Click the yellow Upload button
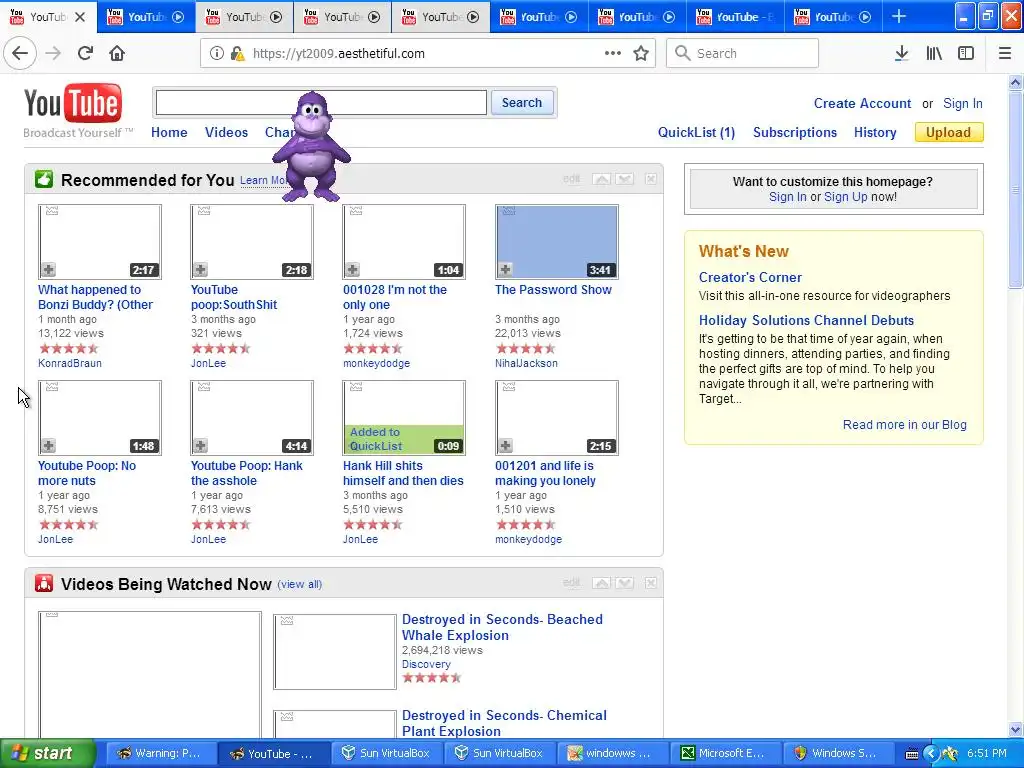This screenshot has width=1024, height=768. click(949, 133)
